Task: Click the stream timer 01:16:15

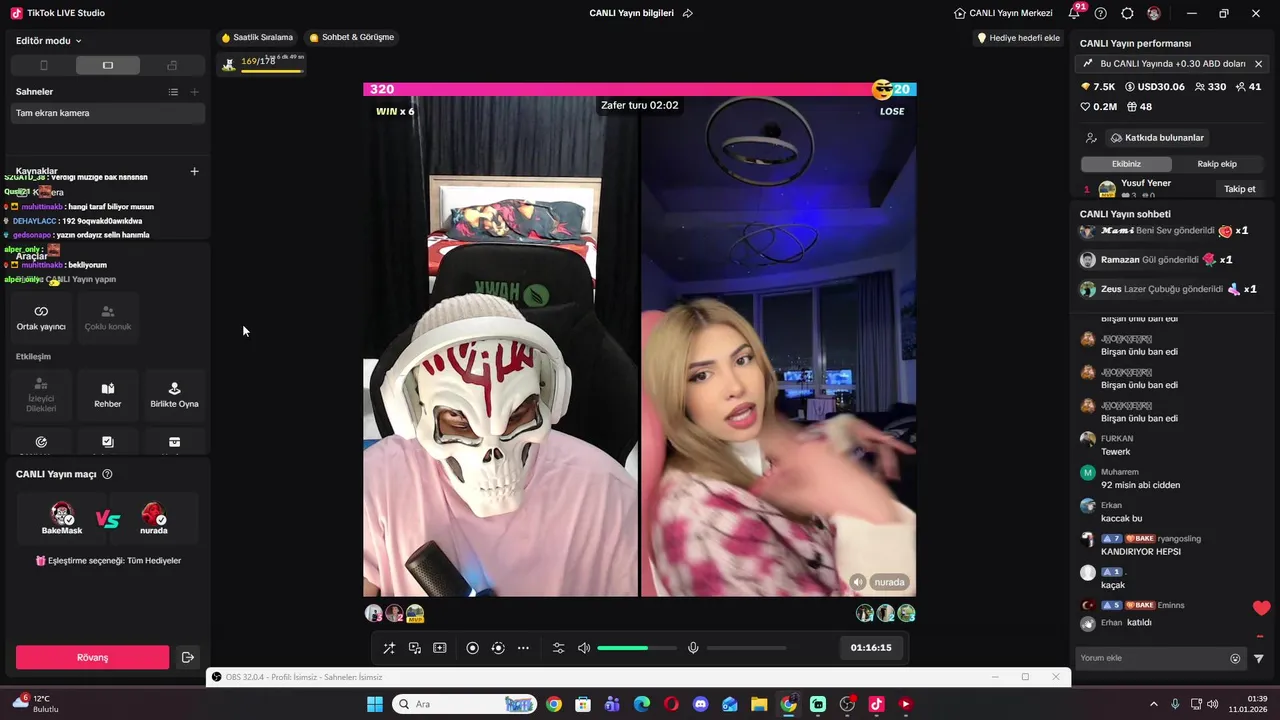Action: tap(871, 648)
